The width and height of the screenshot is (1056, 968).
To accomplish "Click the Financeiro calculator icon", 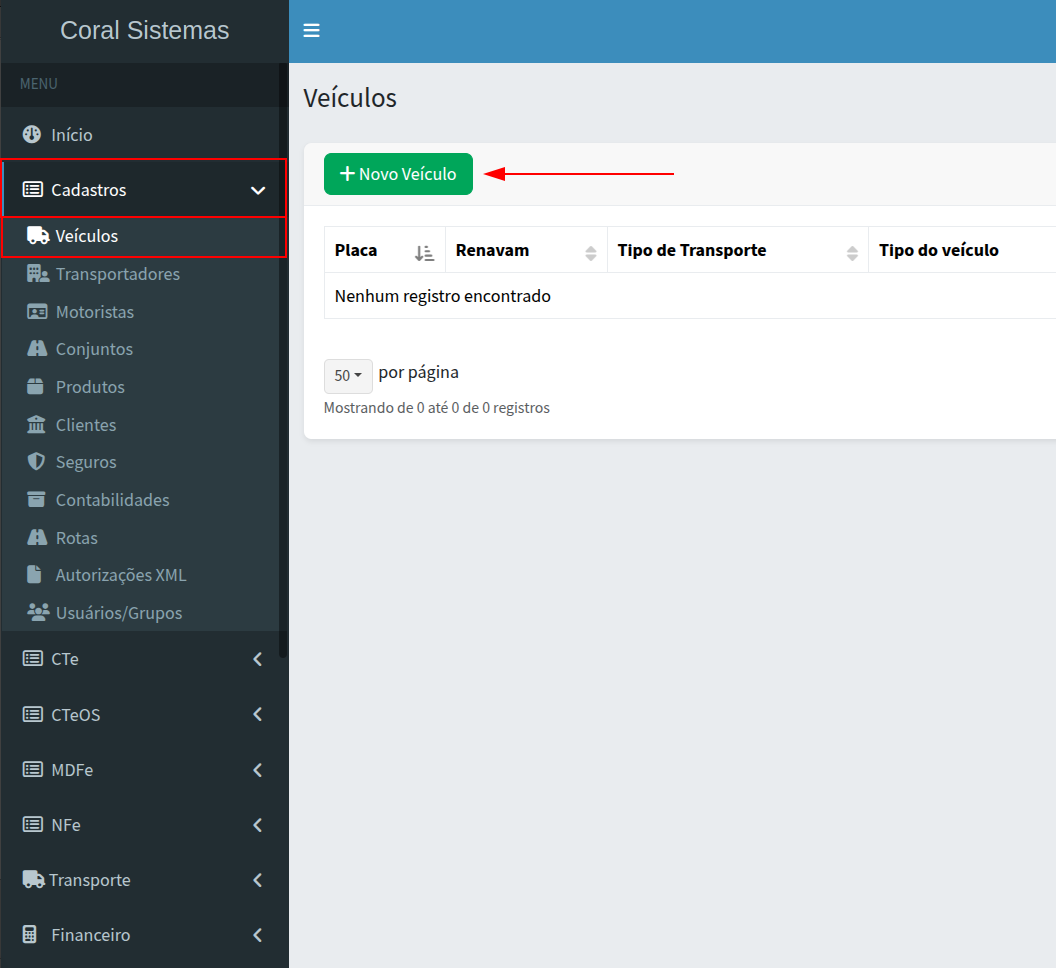I will click(x=32, y=935).
